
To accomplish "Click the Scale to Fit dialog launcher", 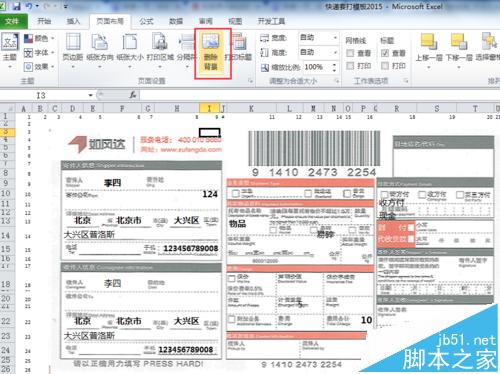I will coord(337,81).
